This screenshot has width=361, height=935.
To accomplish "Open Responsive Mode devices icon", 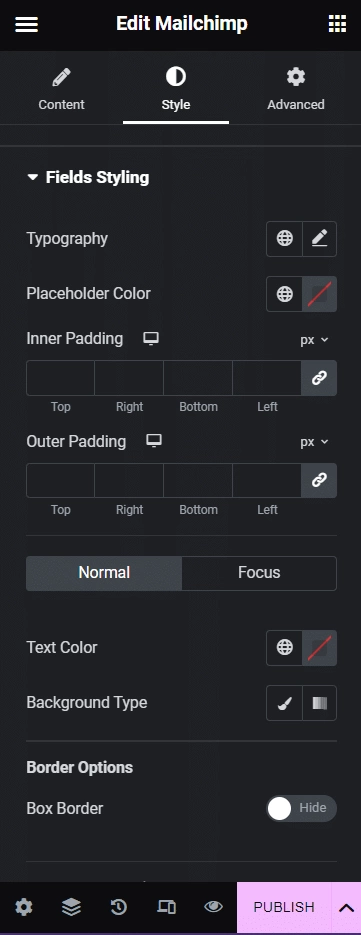I will tap(166, 908).
